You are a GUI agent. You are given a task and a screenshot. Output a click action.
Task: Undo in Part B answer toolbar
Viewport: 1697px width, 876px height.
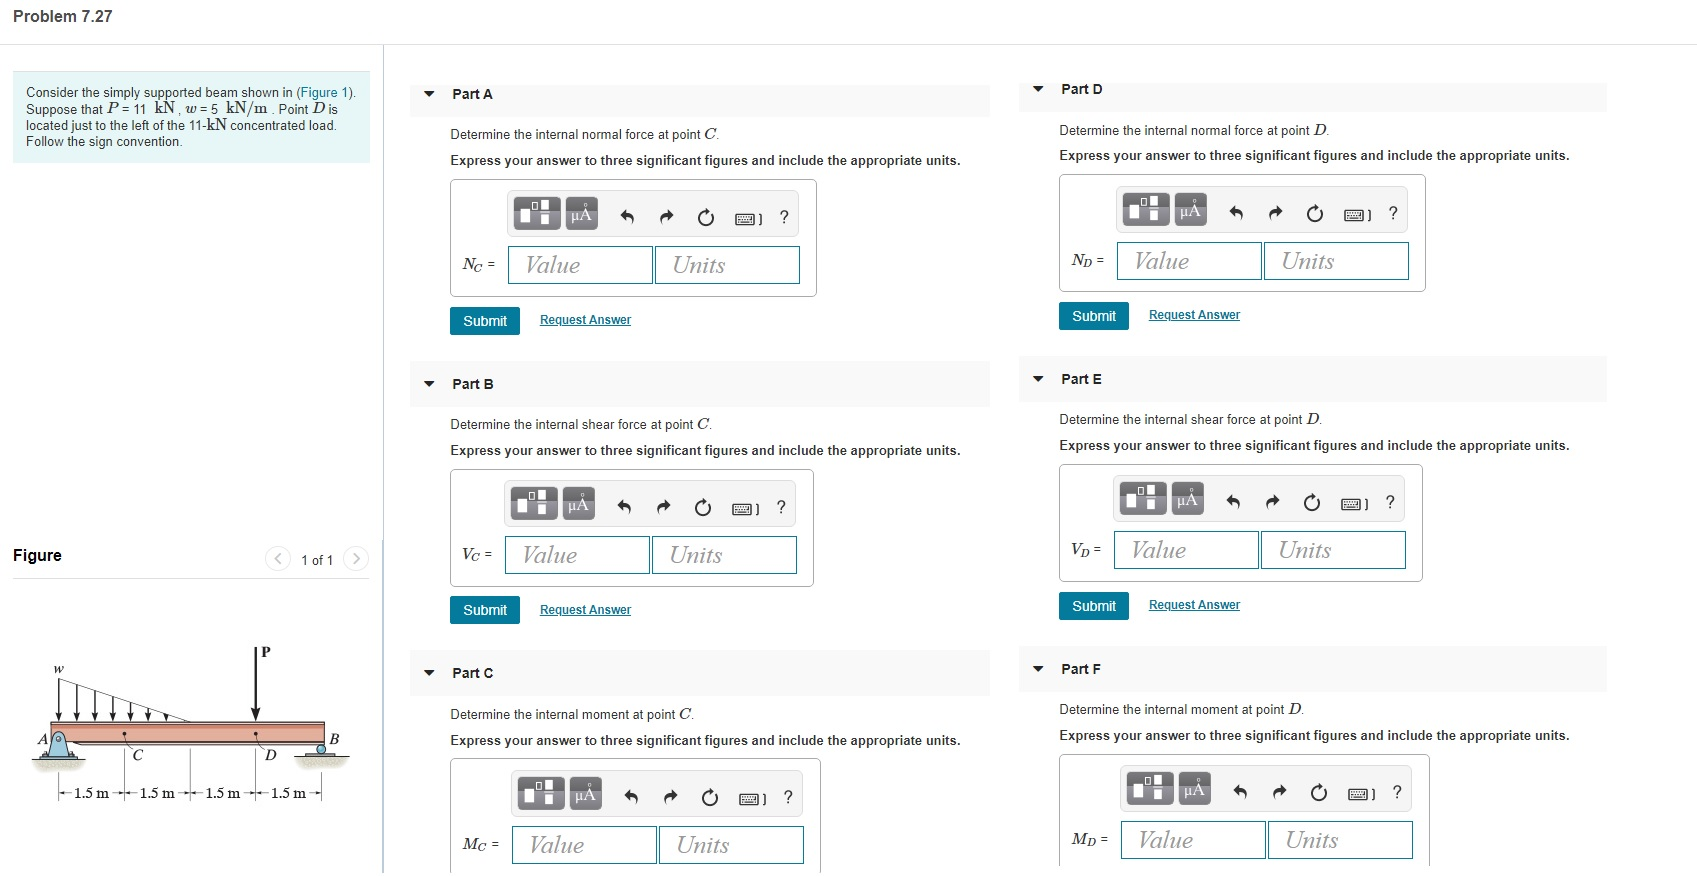point(624,507)
